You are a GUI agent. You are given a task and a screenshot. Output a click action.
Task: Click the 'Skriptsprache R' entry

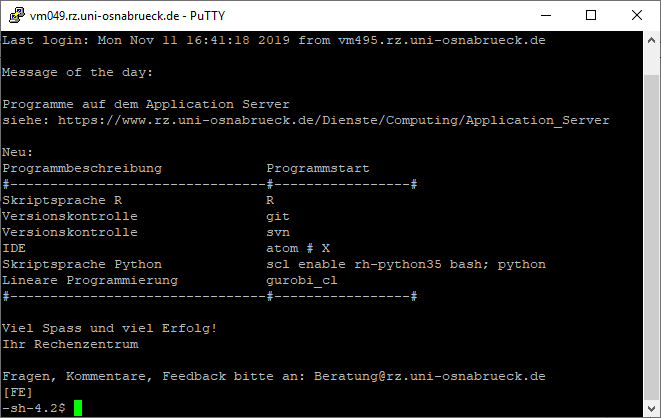coord(62,201)
